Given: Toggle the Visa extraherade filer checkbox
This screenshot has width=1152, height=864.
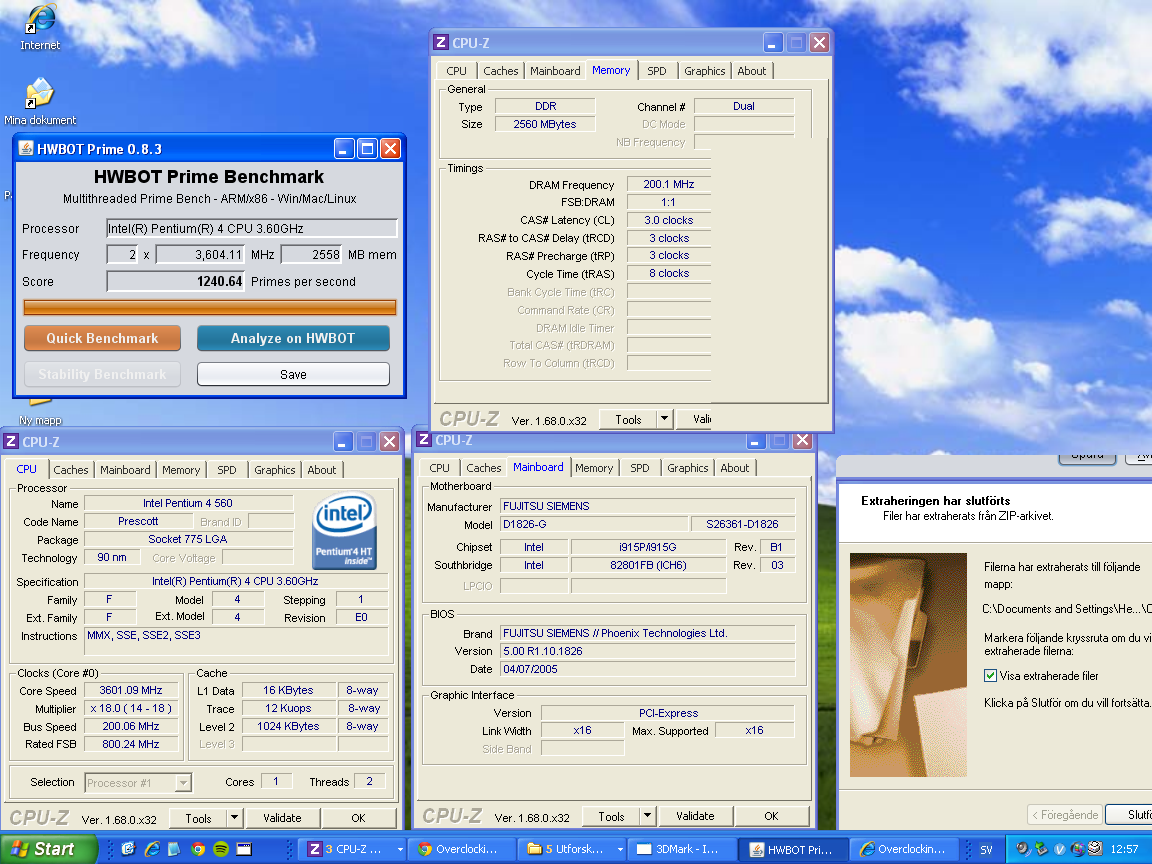Looking at the screenshot, I should pyautogui.click(x=990, y=675).
